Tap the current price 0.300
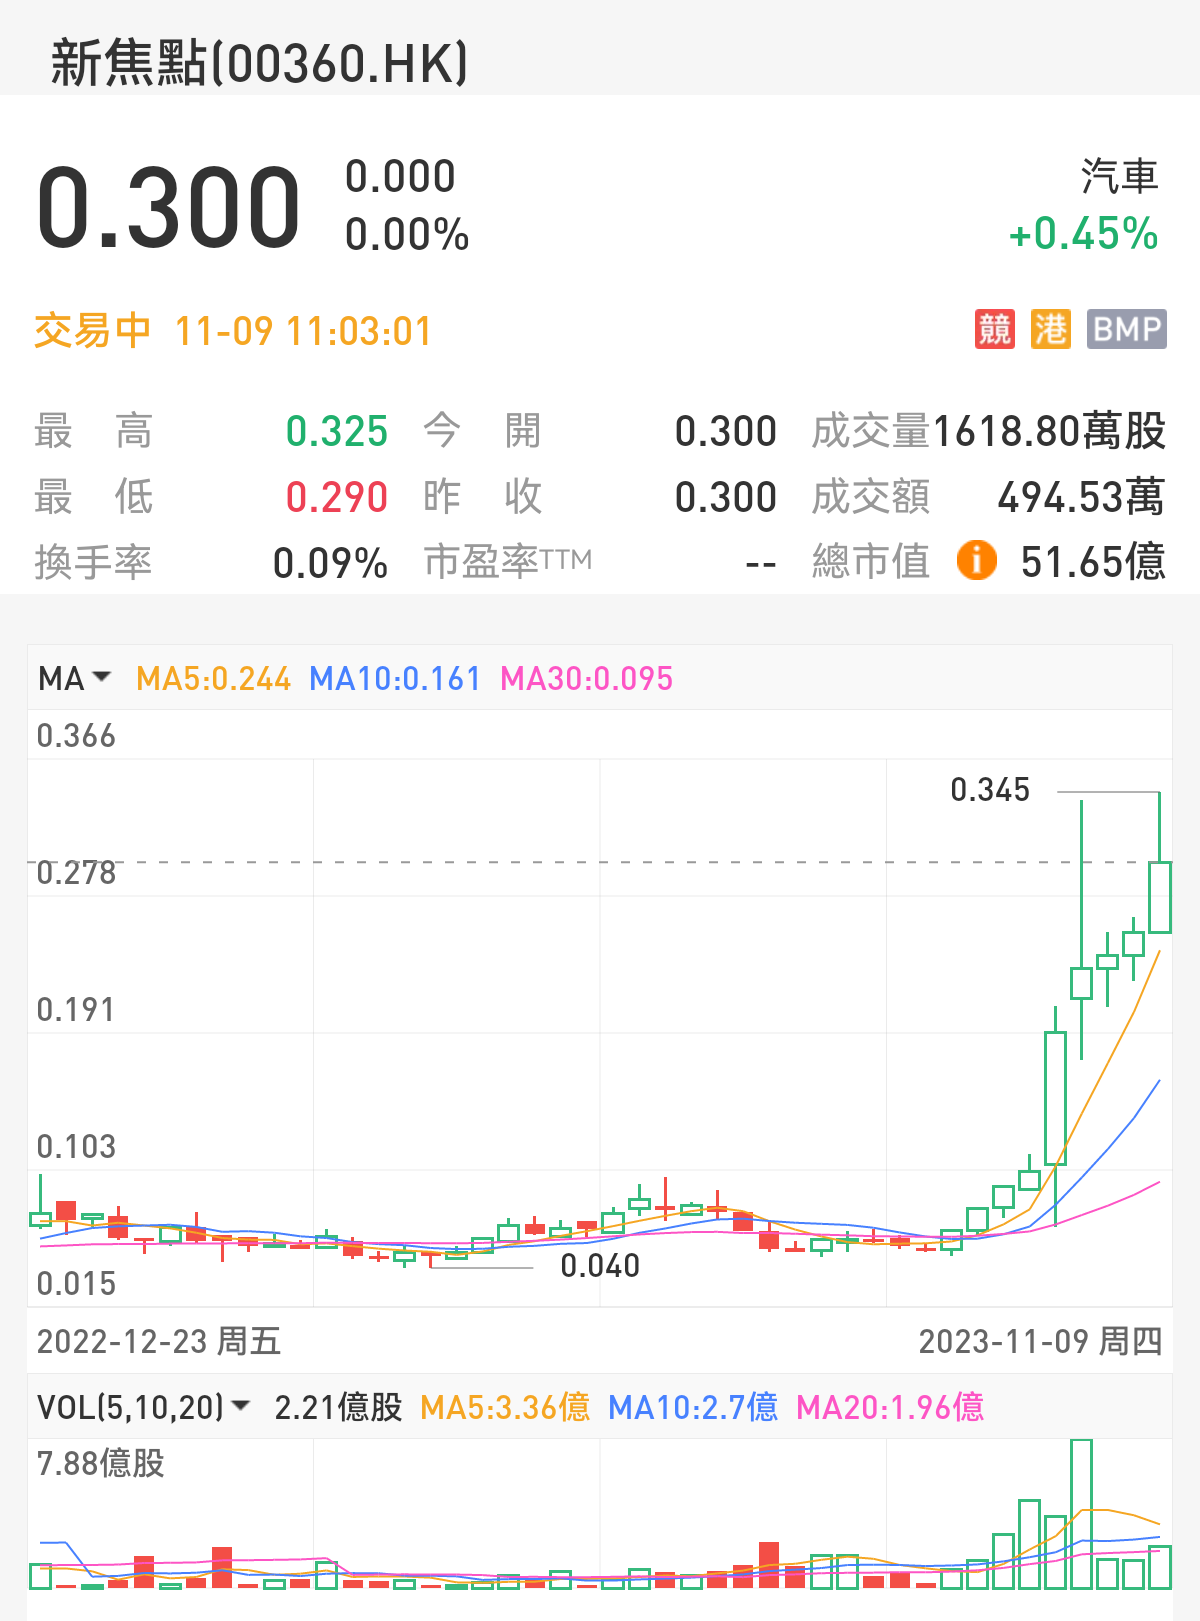The width and height of the screenshot is (1200, 1621). pos(168,208)
